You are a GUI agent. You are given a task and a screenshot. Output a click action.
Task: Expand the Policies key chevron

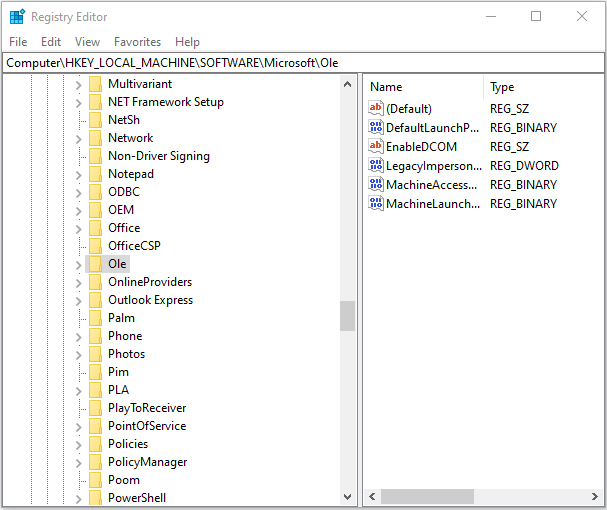pyautogui.click(x=79, y=445)
